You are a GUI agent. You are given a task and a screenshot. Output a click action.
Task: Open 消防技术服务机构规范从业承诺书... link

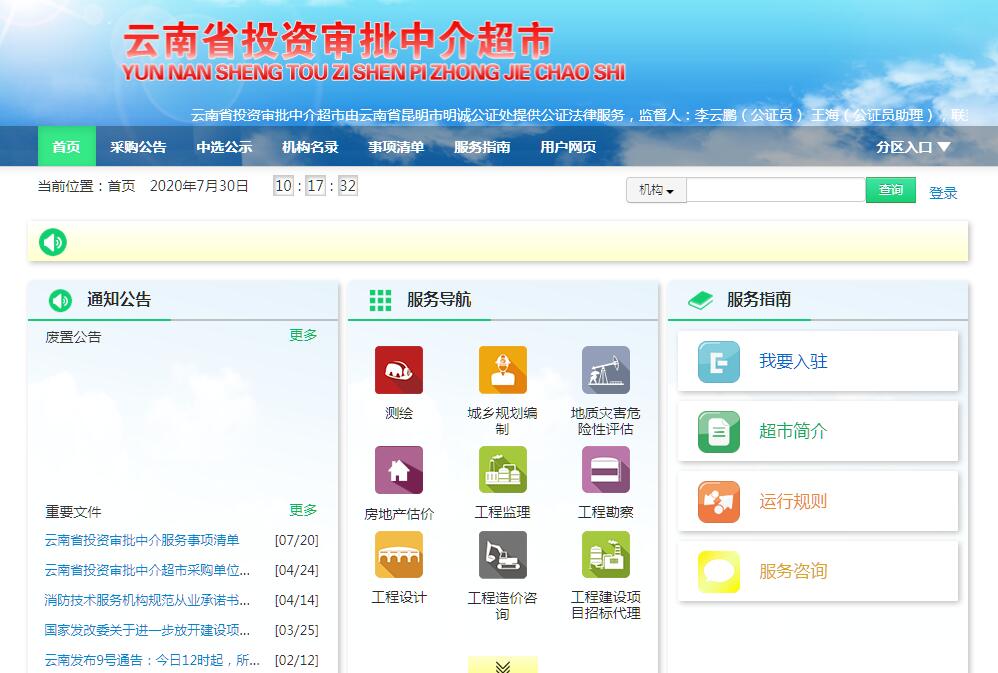tap(147, 600)
